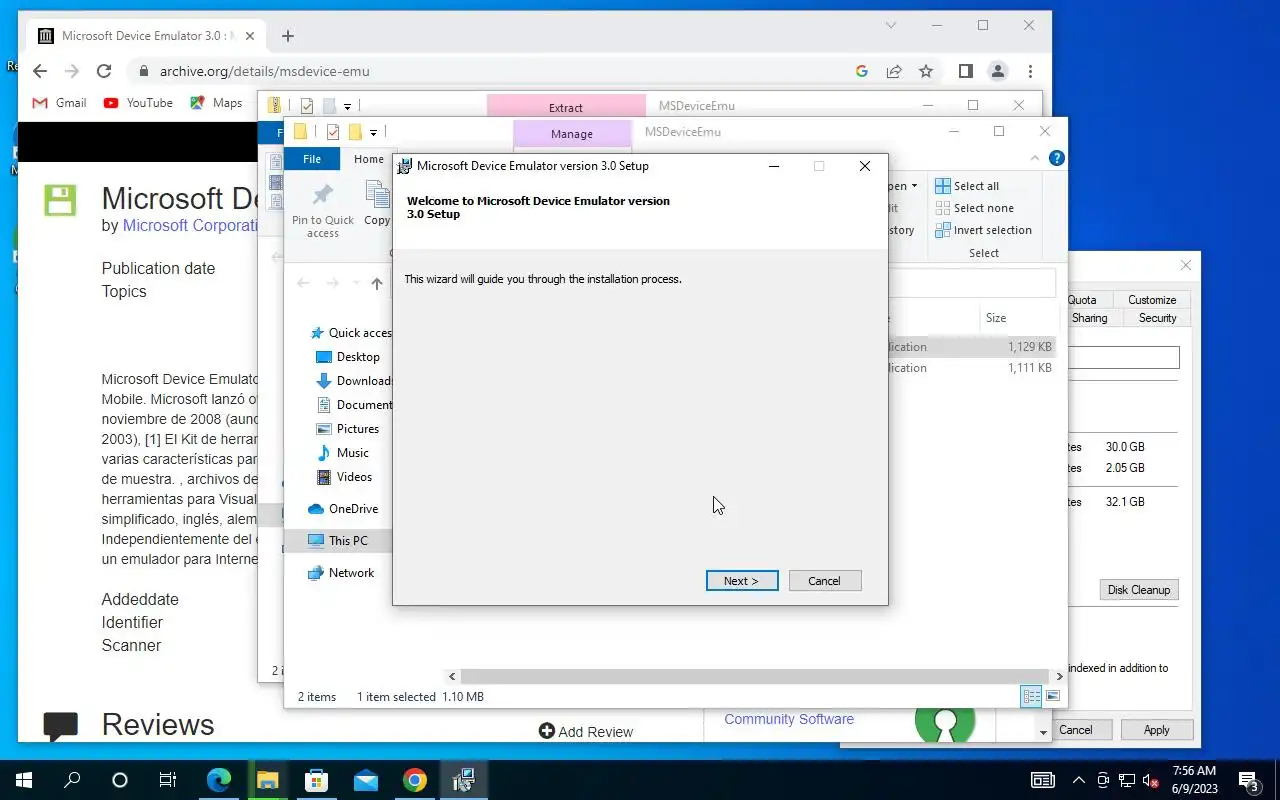This screenshot has height=800, width=1280.
Task: Go up one folder level arrow
Action: 377,283
